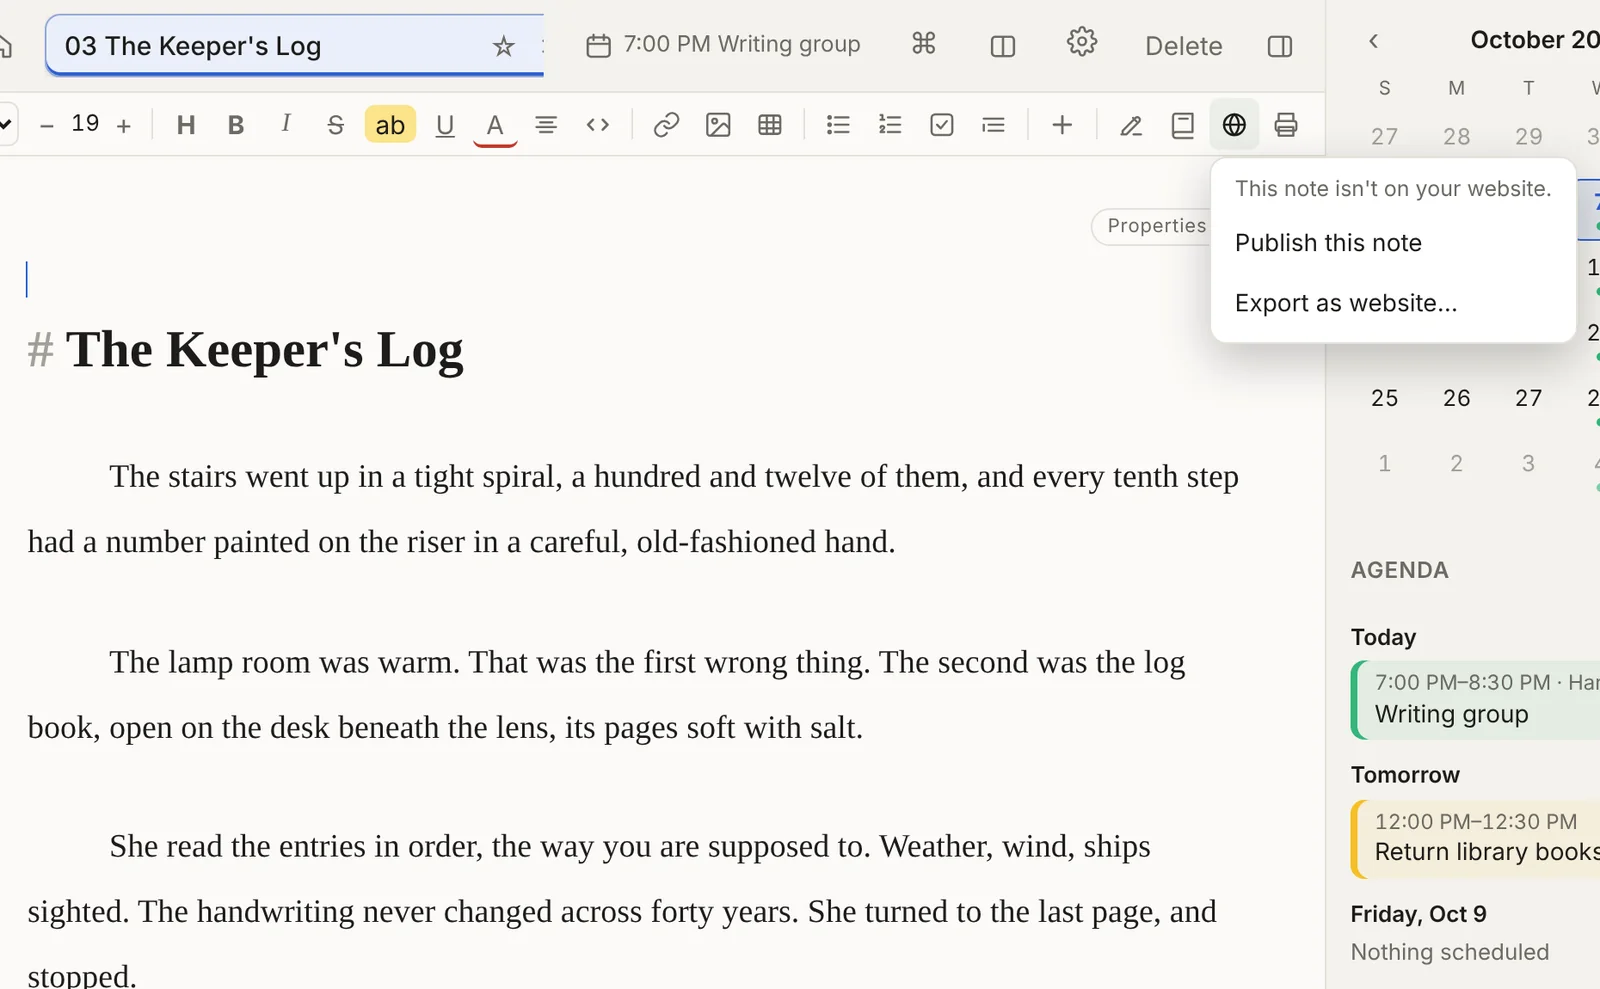Toggle split view columns icon
Viewport: 1600px width, 989px height.
(x=1003, y=46)
